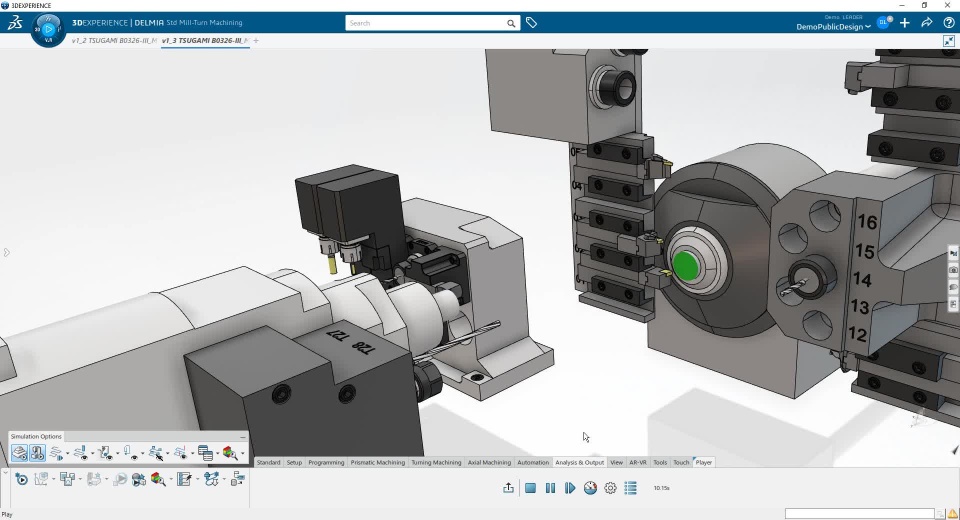Open the Prismatic Machining tab
Screen dimensions: 960x520
(377, 462)
